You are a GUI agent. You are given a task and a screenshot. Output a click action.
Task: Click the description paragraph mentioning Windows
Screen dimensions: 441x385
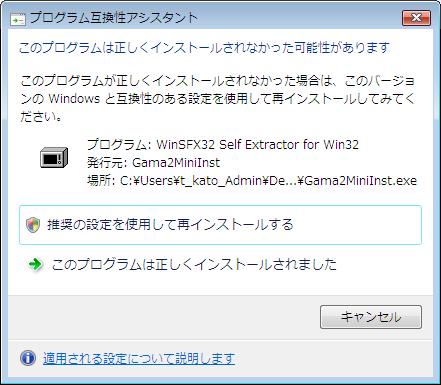(218, 99)
